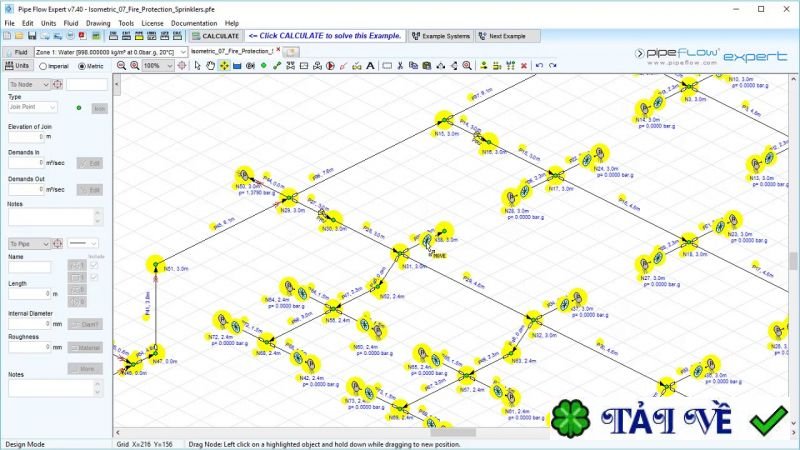Click the Material button beside Roughness

tap(85, 347)
